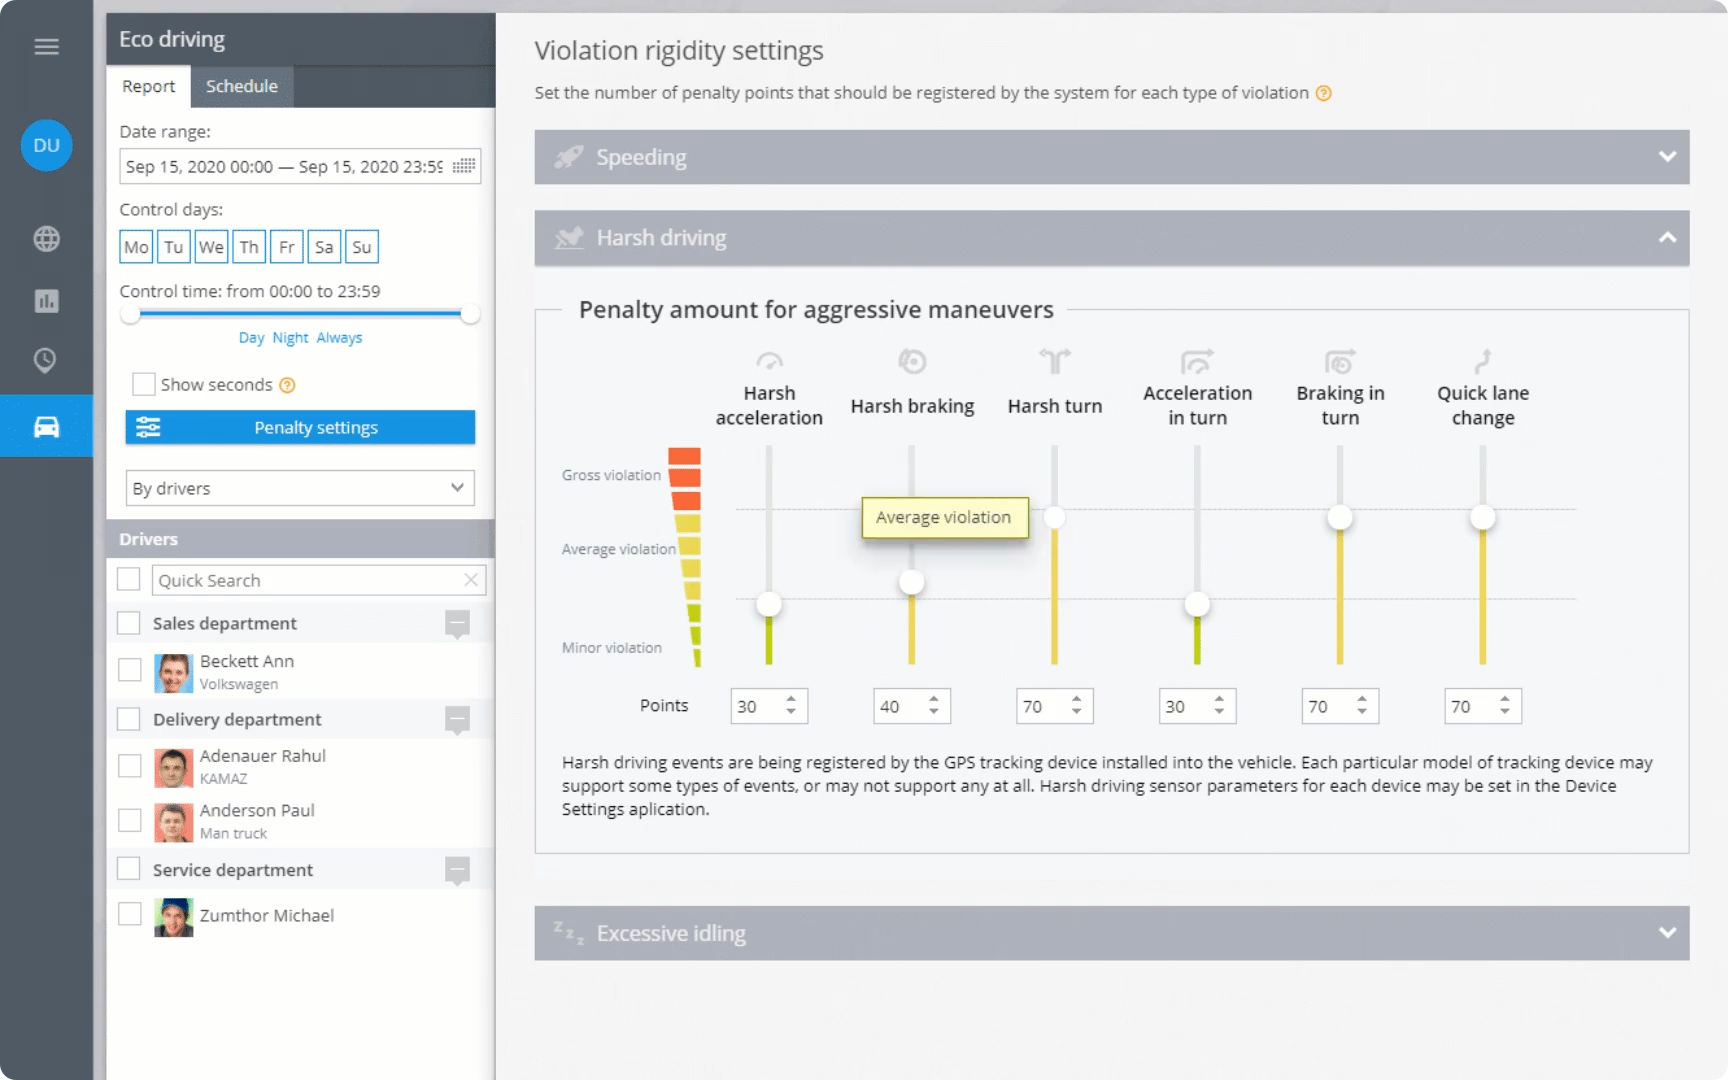This screenshot has width=1728, height=1080.
Task: Open Penalty settings
Action: point(300,427)
